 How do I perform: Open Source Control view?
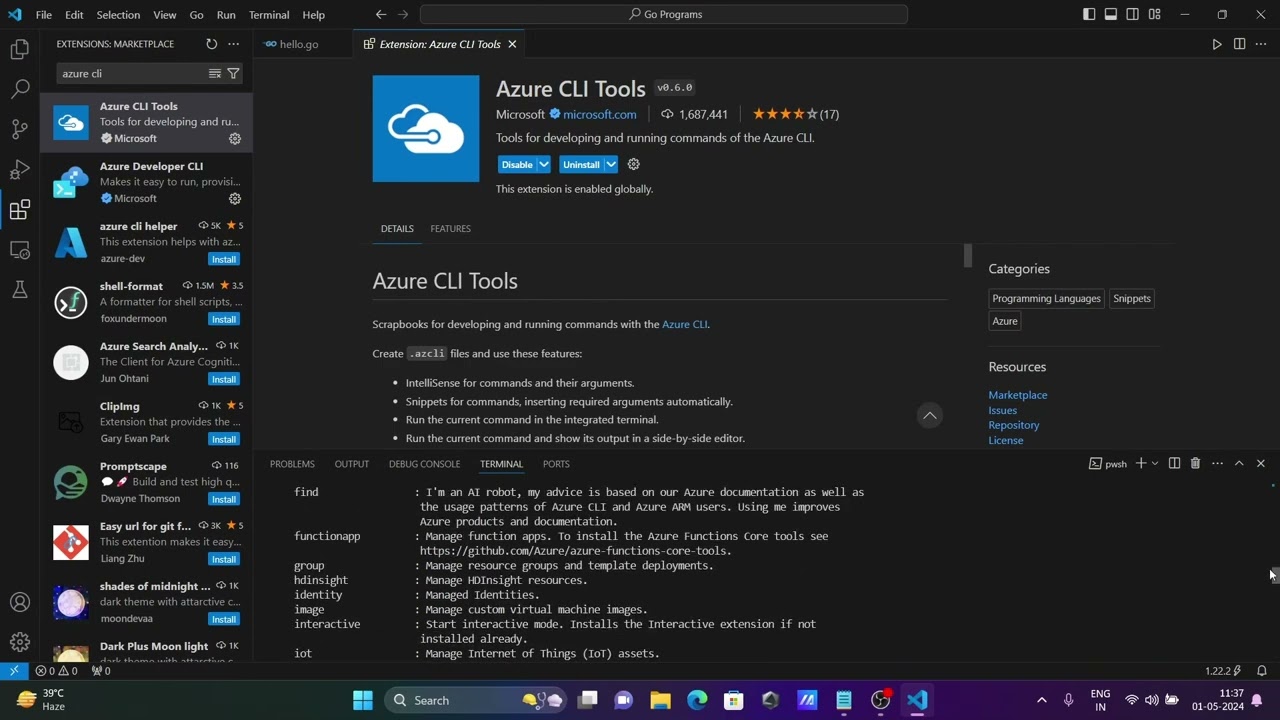click(20, 129)
